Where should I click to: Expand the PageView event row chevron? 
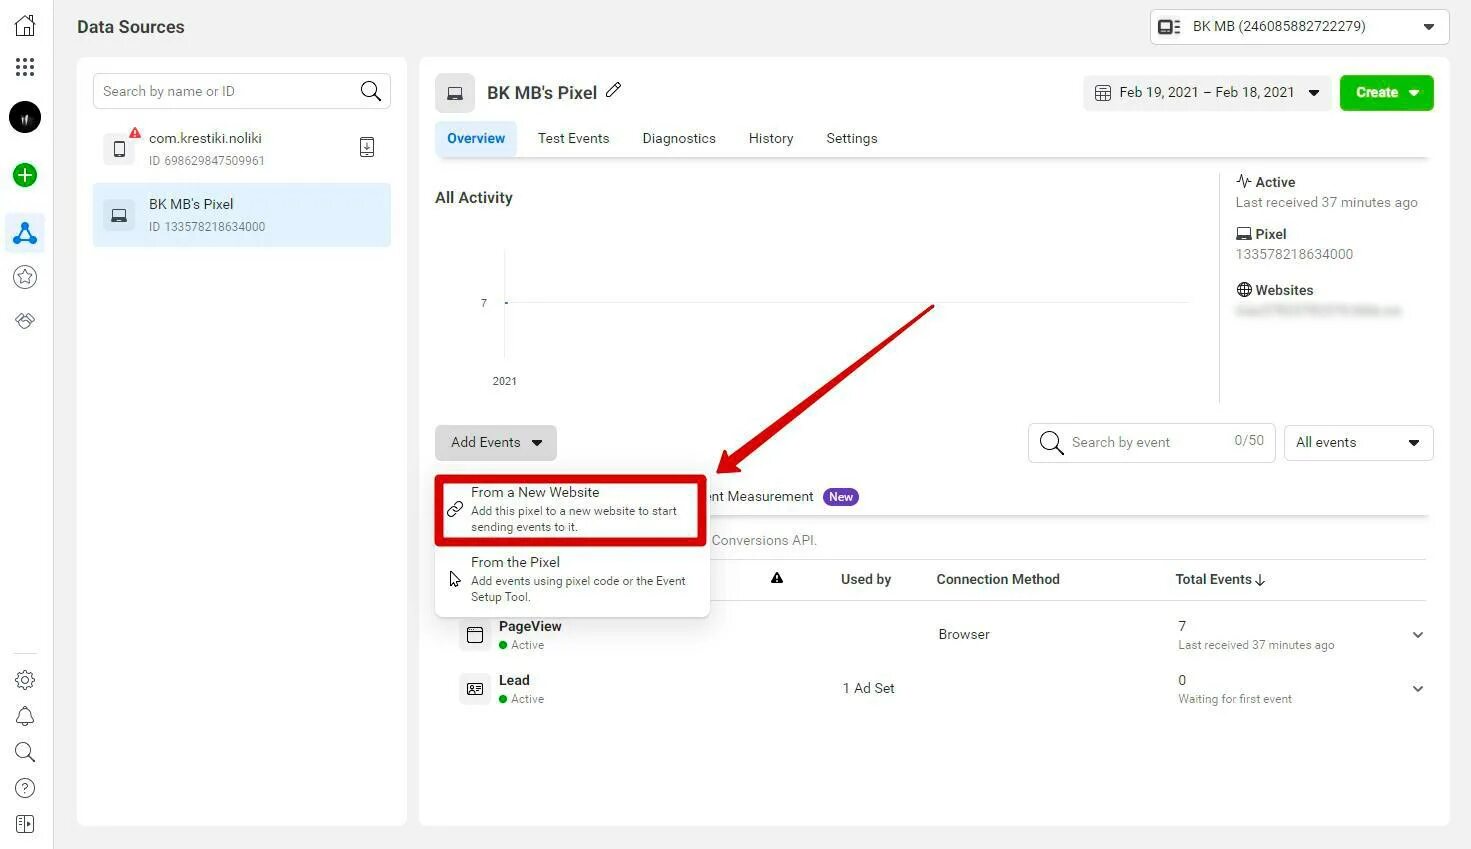pyautogui.click(x=1418, y=635)
